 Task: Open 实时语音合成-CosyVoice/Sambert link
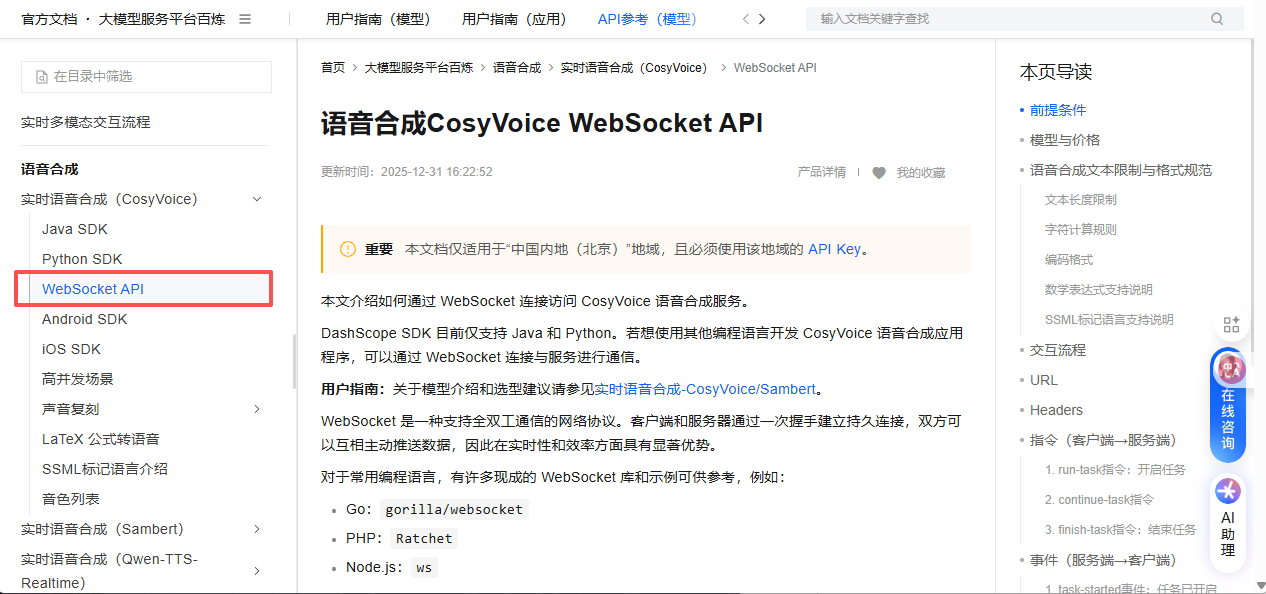[x=705, y=389]
